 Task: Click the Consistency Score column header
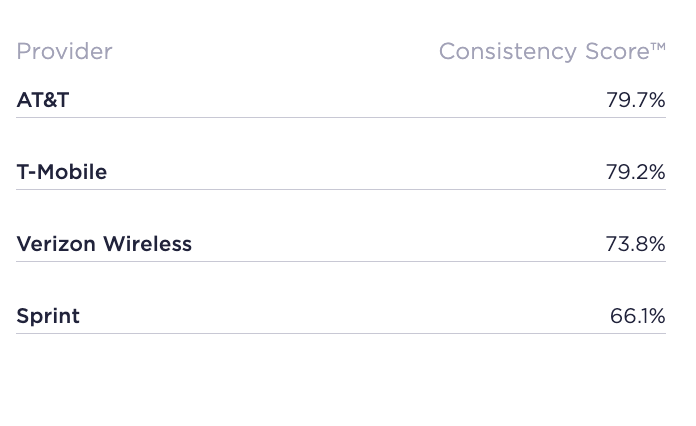coord(551,52)
